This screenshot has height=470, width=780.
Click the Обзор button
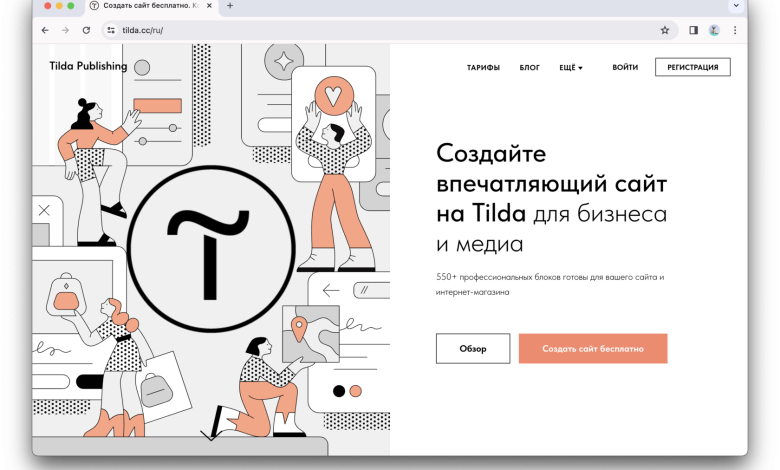pos(473,349)
